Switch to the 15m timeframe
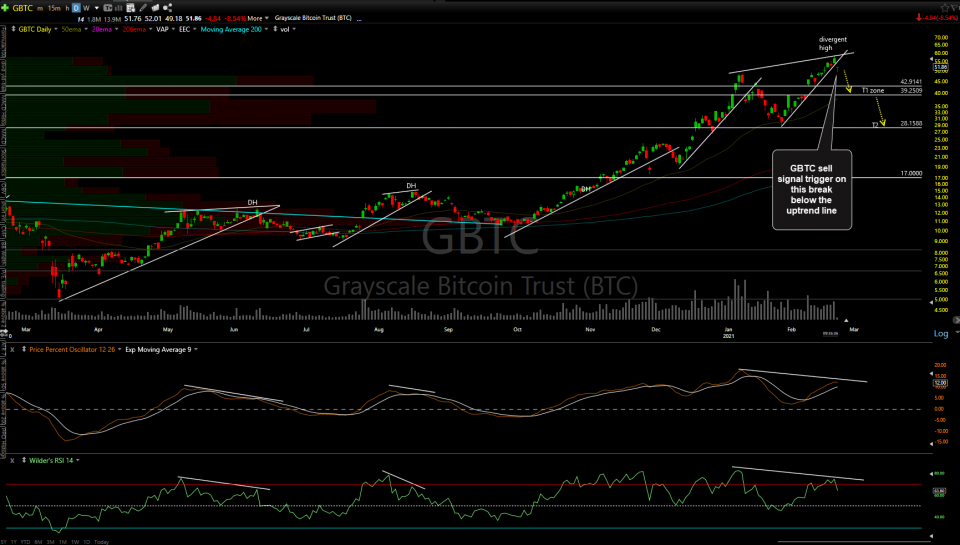This screenshot has height=545, width=960. (54, 9)
